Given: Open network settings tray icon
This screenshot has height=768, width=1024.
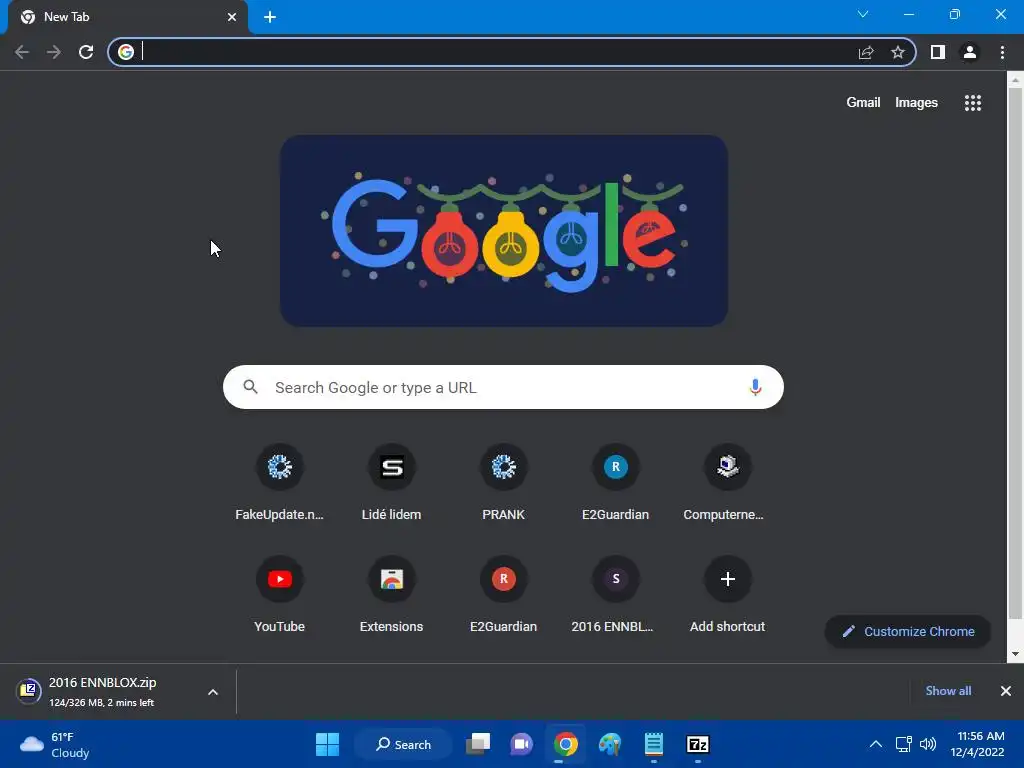Looking at the screenshot, I should click(x=904, y=744).
